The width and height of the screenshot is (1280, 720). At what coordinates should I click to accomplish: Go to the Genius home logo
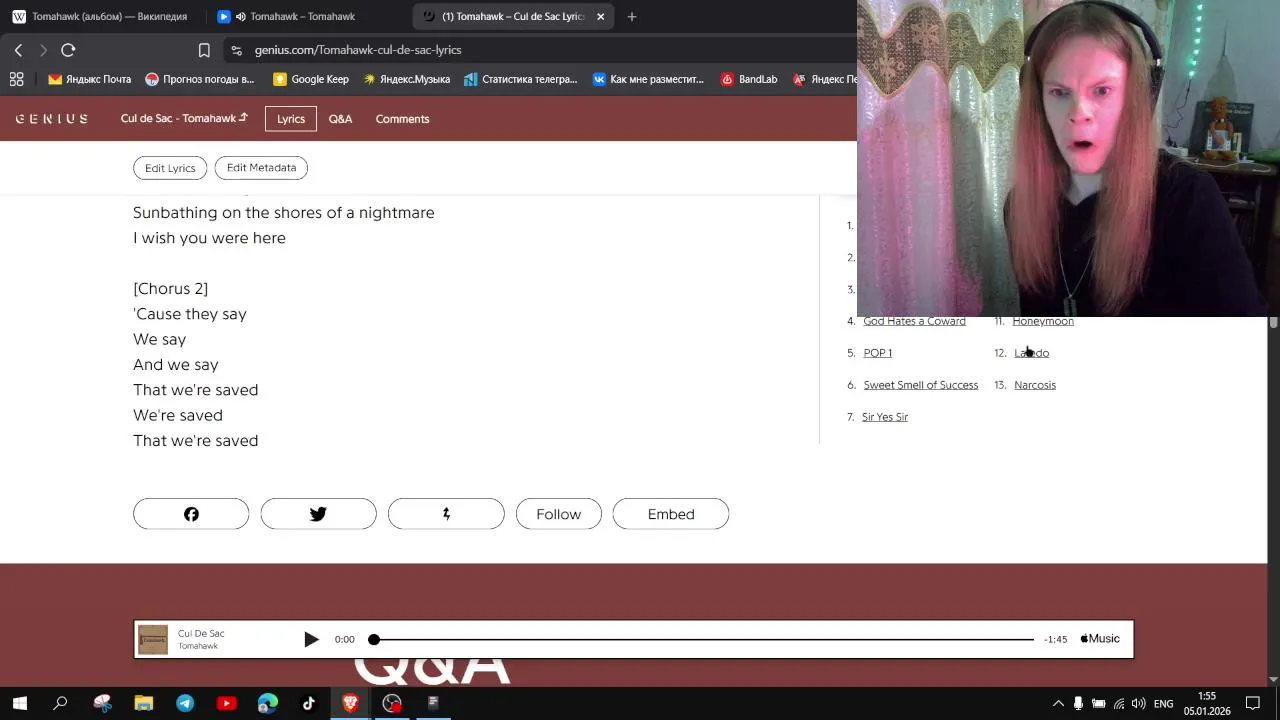click(51, 119)
